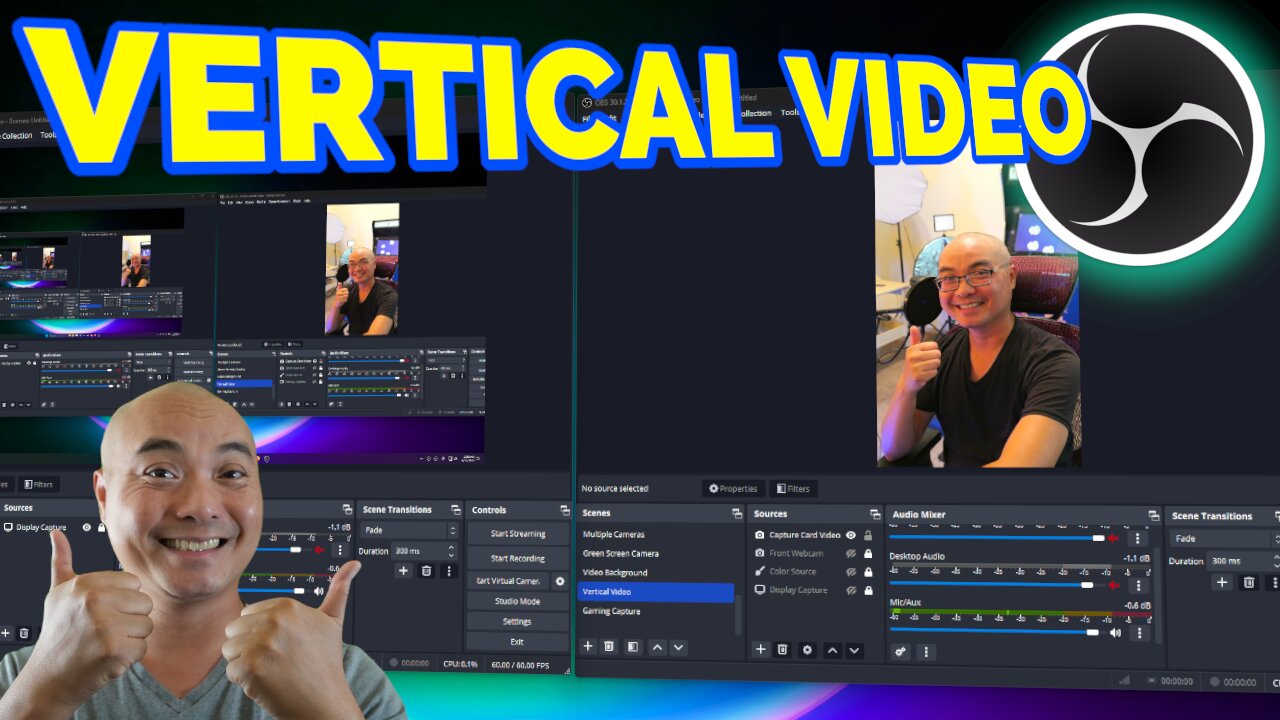This screenshot has height=720, width=1280.
Task: Click Filters button in left window
Action: 39,484
